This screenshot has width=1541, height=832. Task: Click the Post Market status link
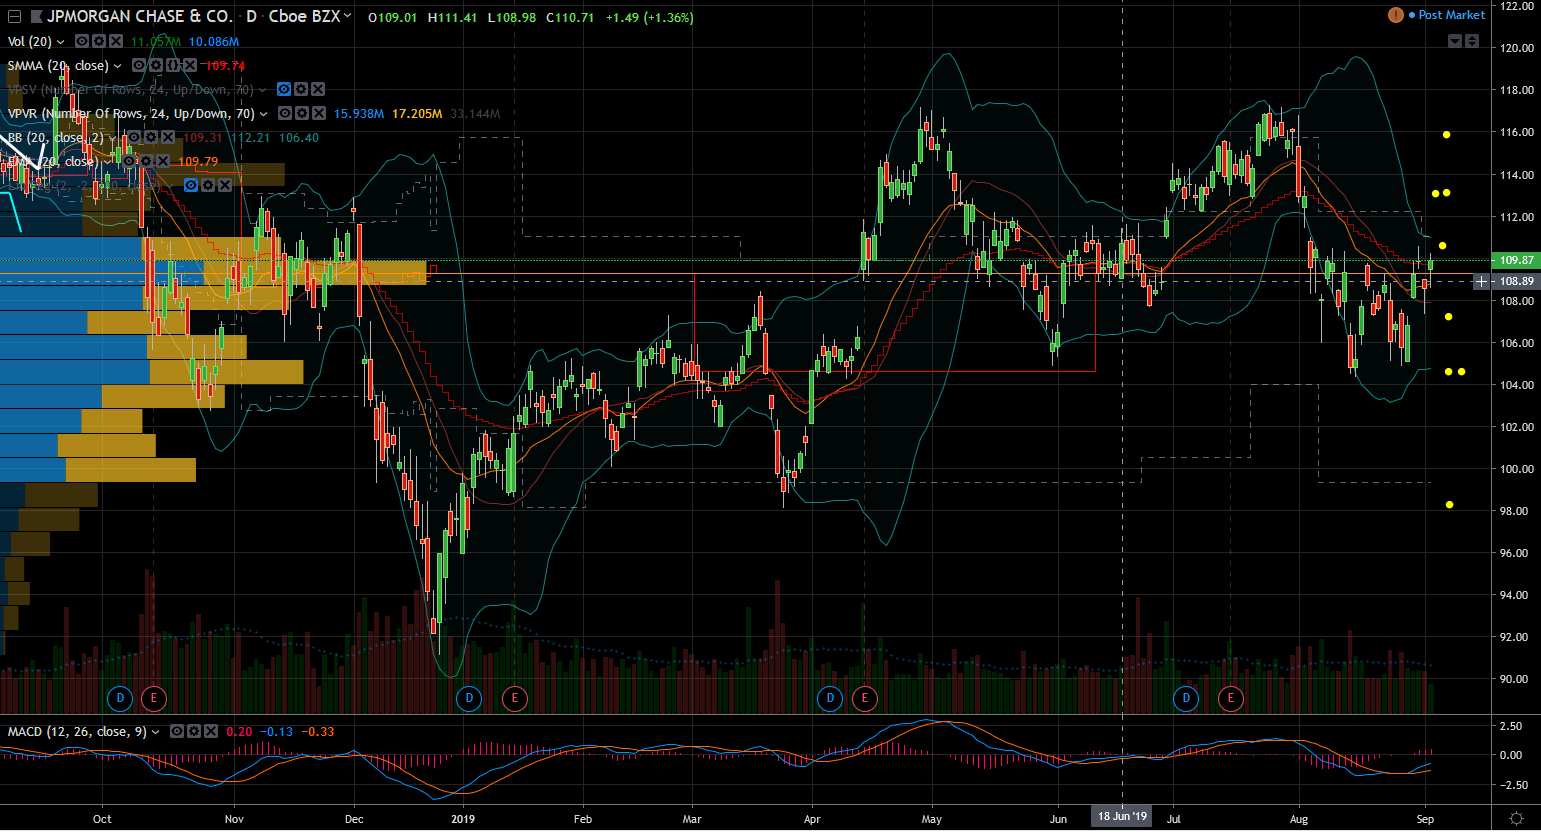(x=1451, y=15)
